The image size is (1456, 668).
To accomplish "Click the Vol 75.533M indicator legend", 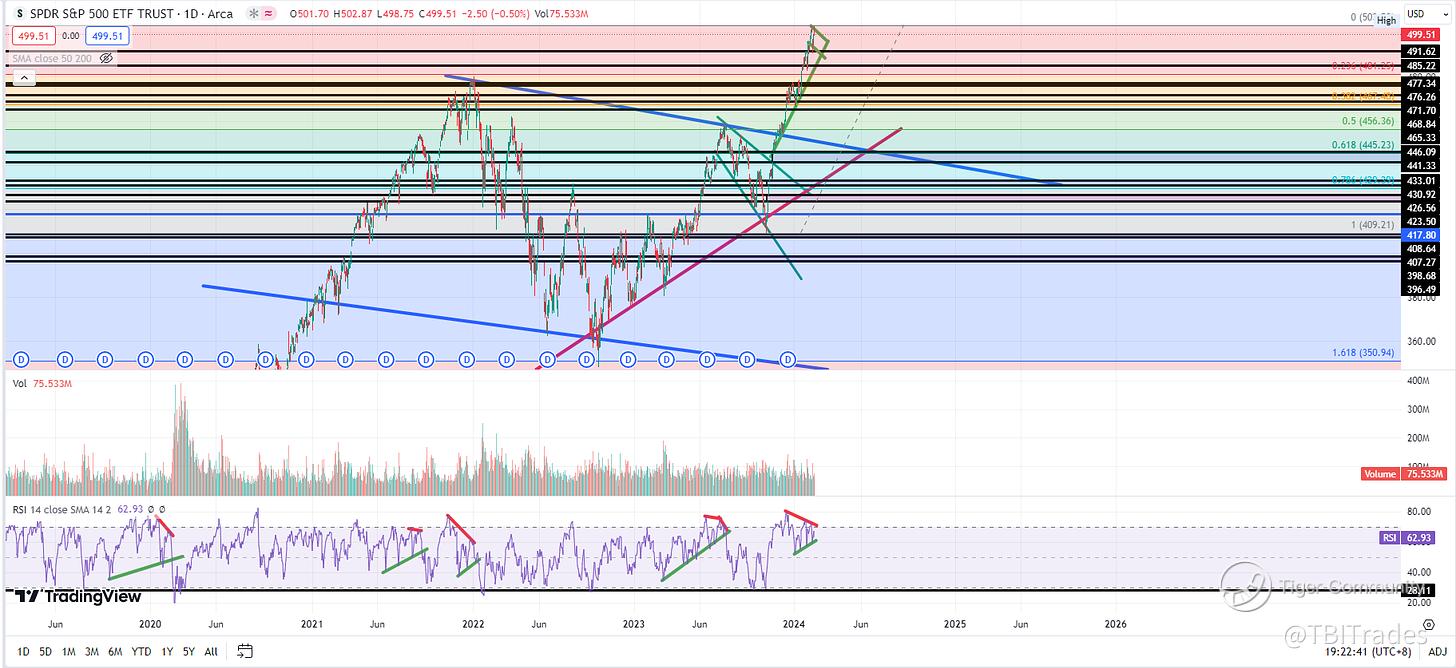I will [x=44, y=383].
